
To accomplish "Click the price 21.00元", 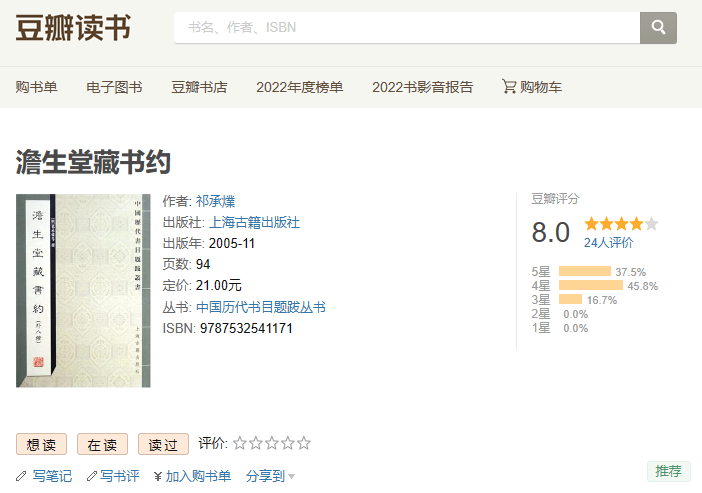I will point(219,286).
